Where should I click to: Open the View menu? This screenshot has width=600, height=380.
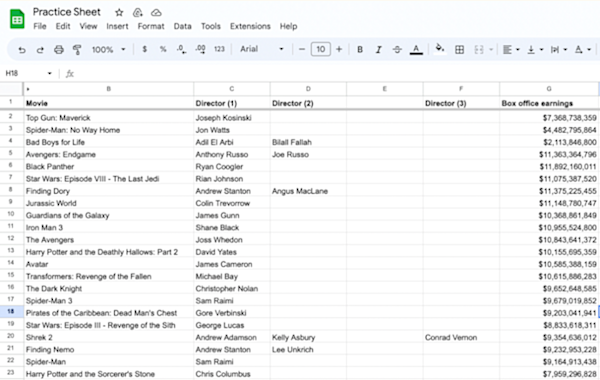[x=88, y=26]
